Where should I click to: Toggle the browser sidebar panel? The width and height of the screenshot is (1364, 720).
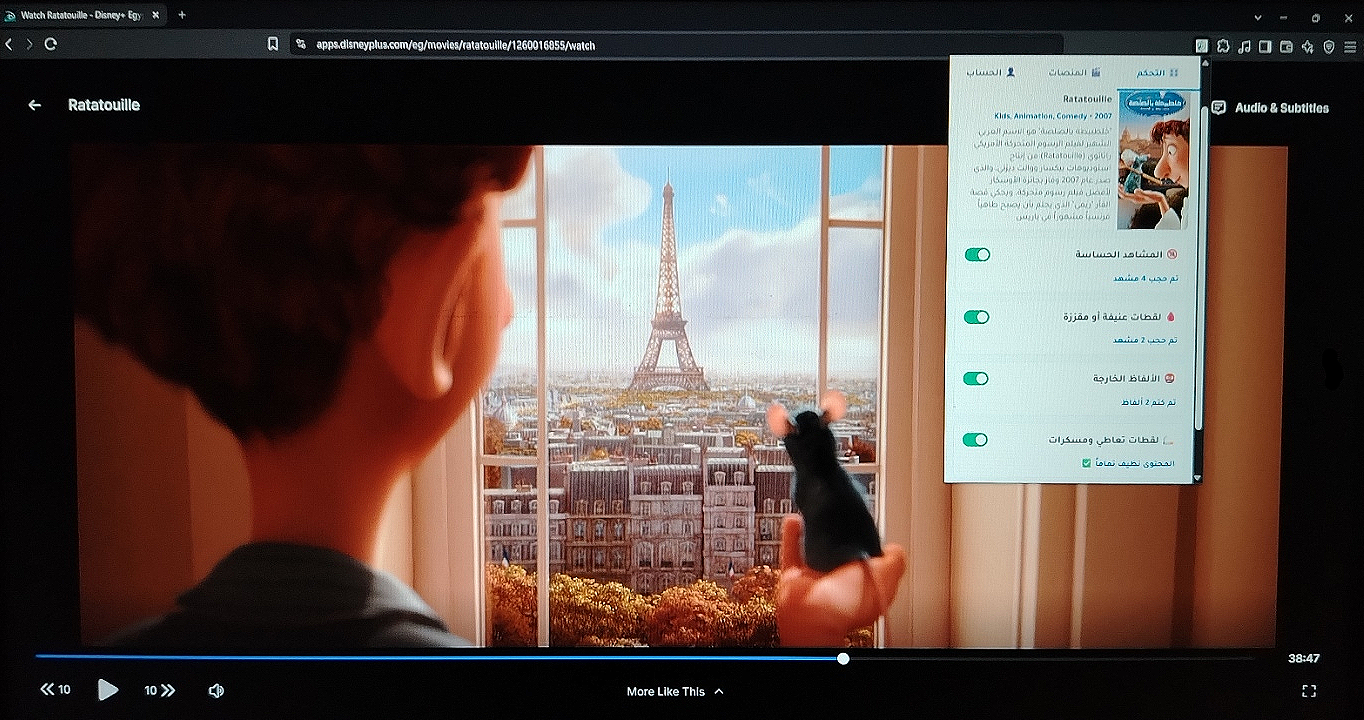pyautogui.click(x=1265, y=46)
